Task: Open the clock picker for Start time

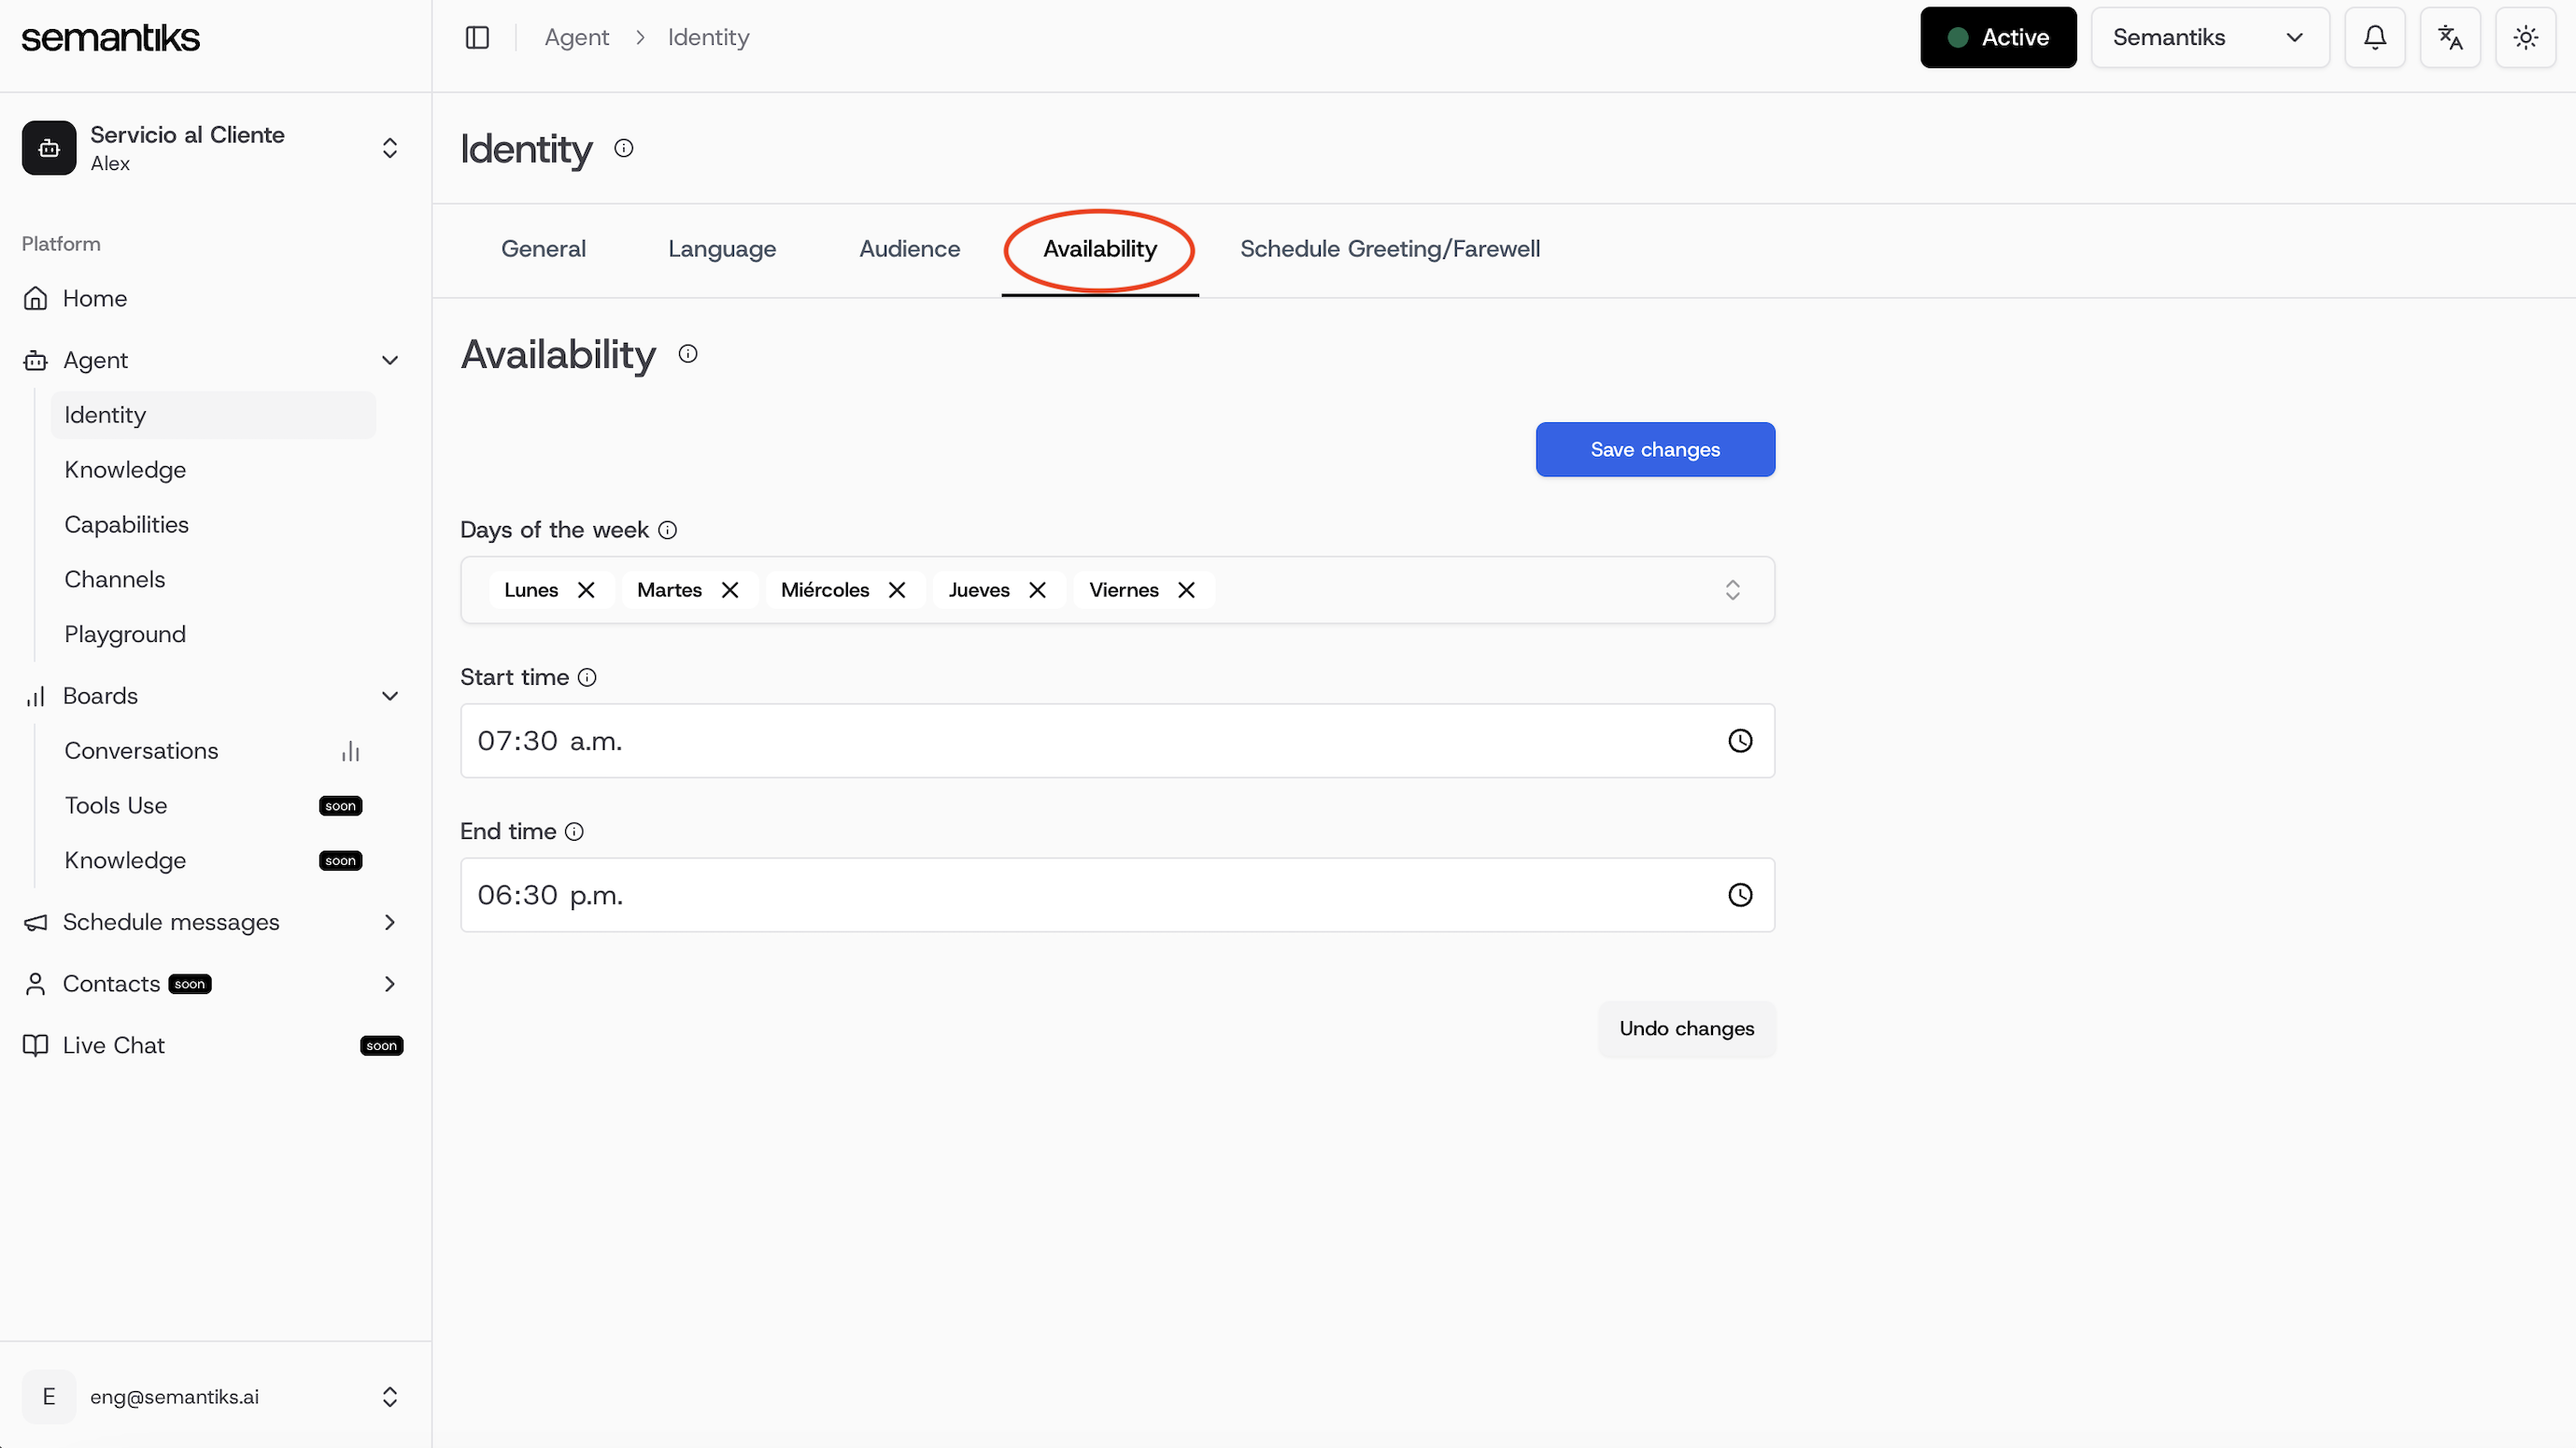Action: (1740, 741)
